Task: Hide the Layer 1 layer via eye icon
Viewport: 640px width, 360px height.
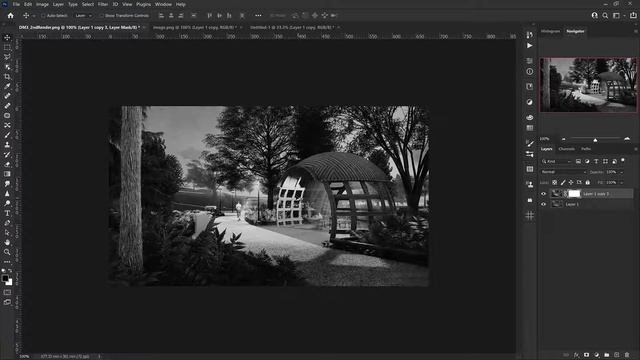Action: coord(544,204)
